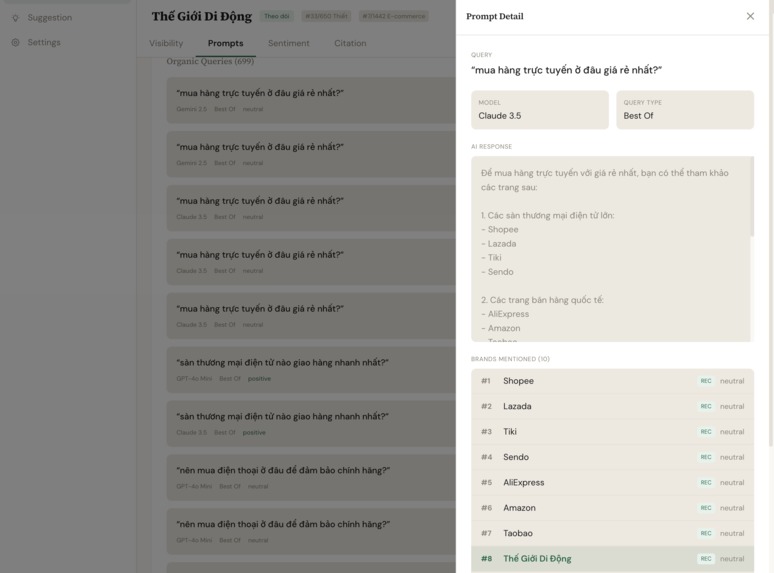Open the giao hàng nhanh nhất GPT-4o Mini query
This screenshot has width=774, height=573.
pyautogui.click(x=311, y=370)
